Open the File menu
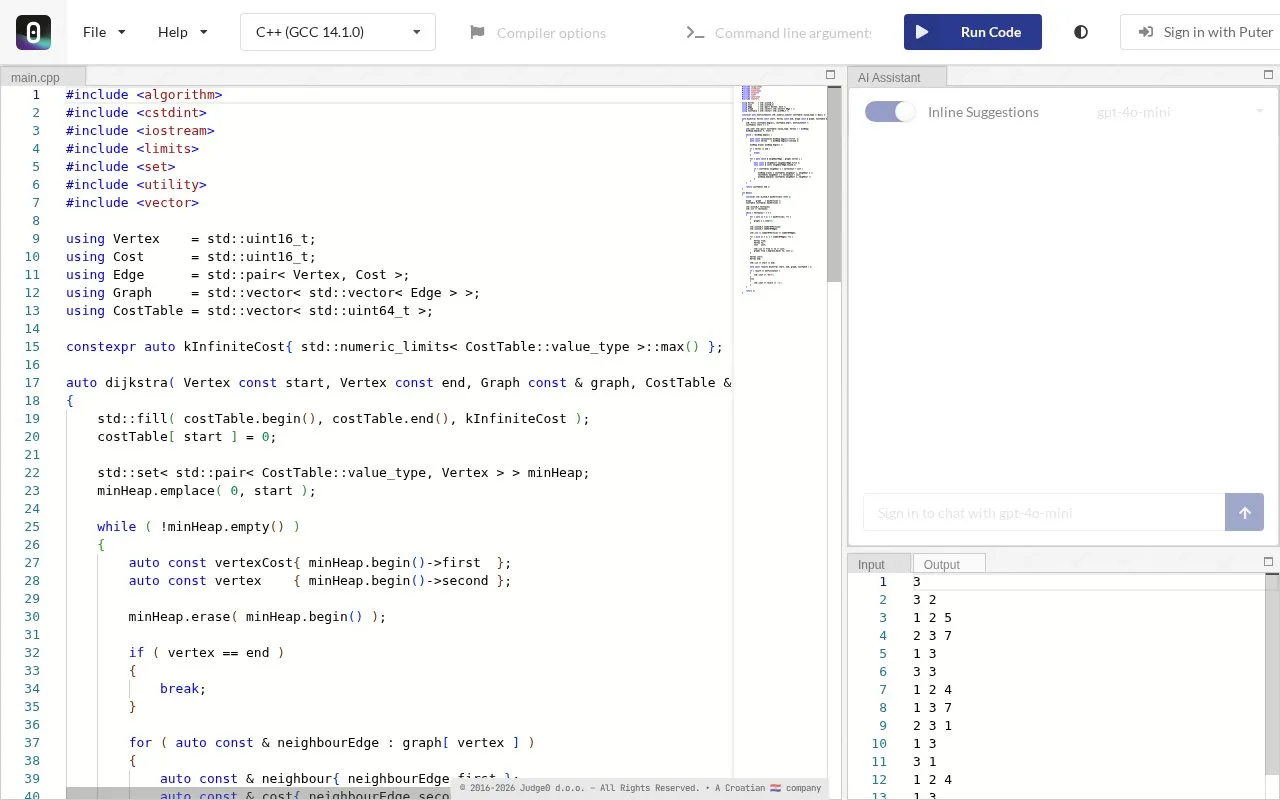Screen dimensions: 1280x800 pos(104,32)
